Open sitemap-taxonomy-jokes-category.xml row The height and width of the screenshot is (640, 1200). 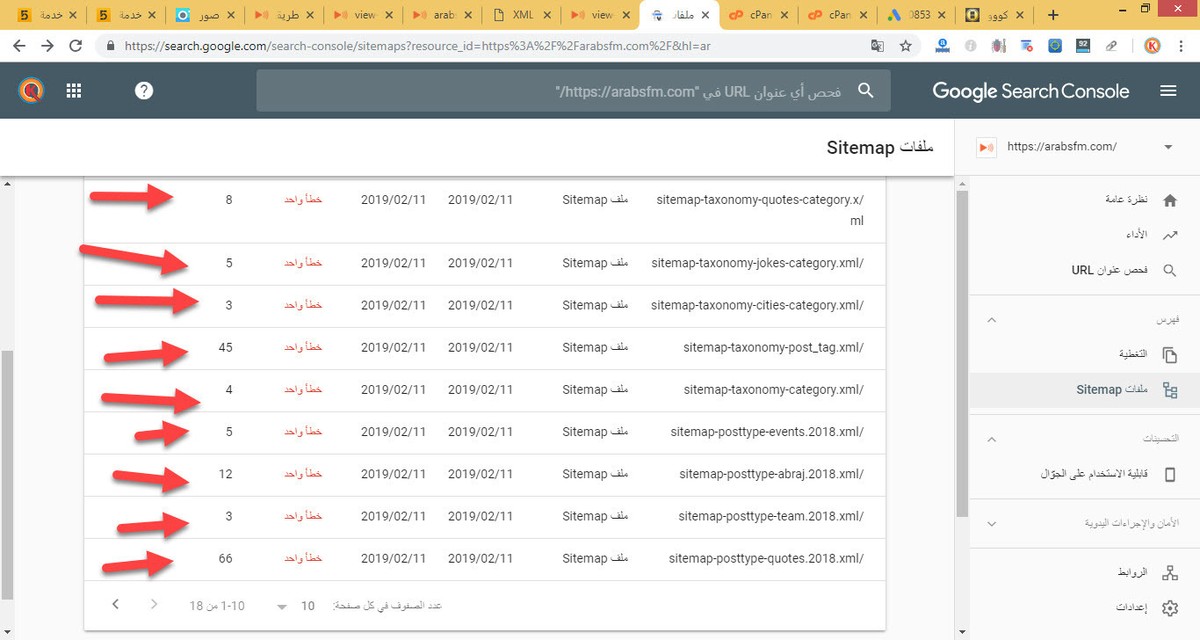tap(485, 264)
